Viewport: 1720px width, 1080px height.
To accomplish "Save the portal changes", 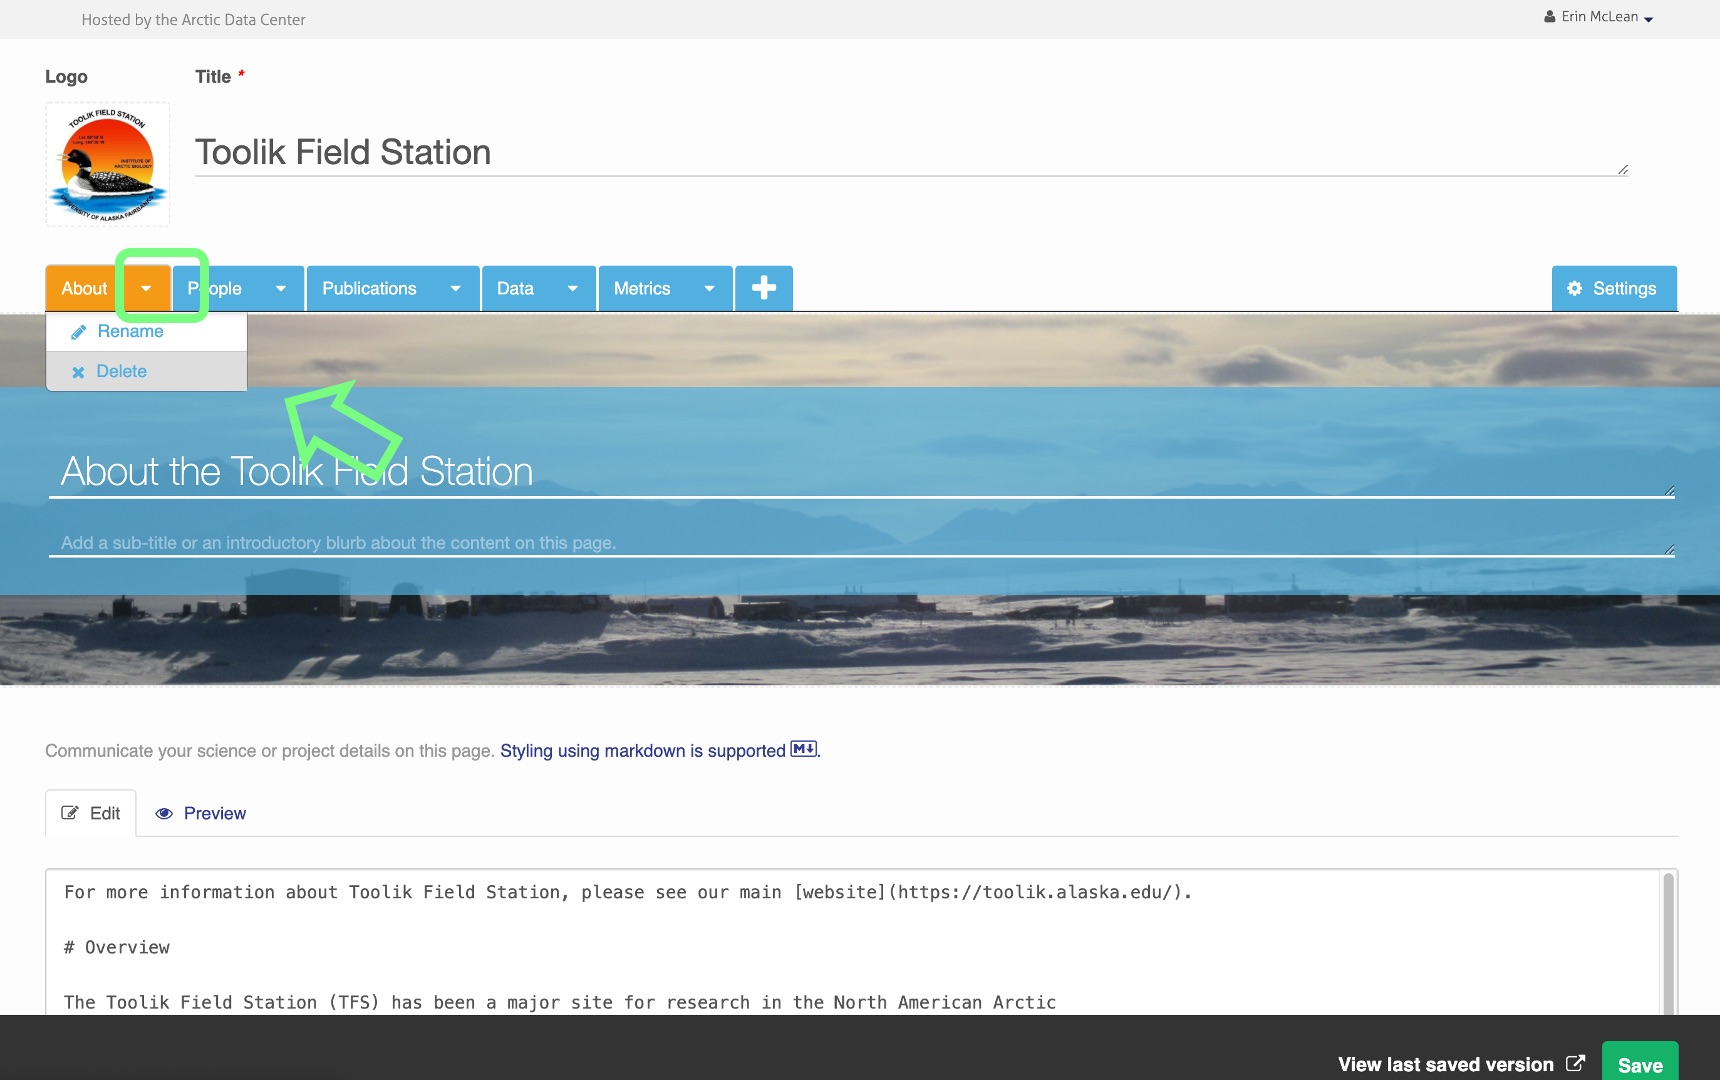I will coord(1640,1064).
